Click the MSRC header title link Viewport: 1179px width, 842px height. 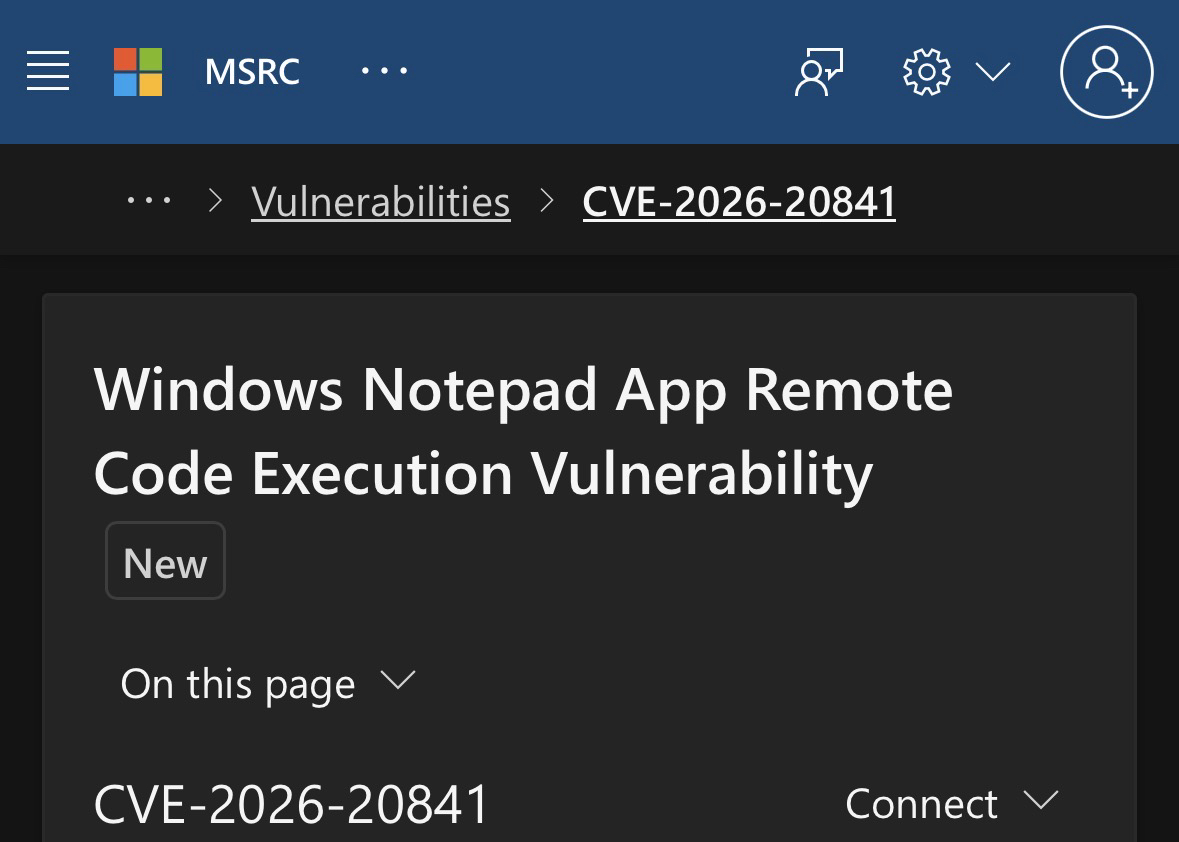(252, 72)
